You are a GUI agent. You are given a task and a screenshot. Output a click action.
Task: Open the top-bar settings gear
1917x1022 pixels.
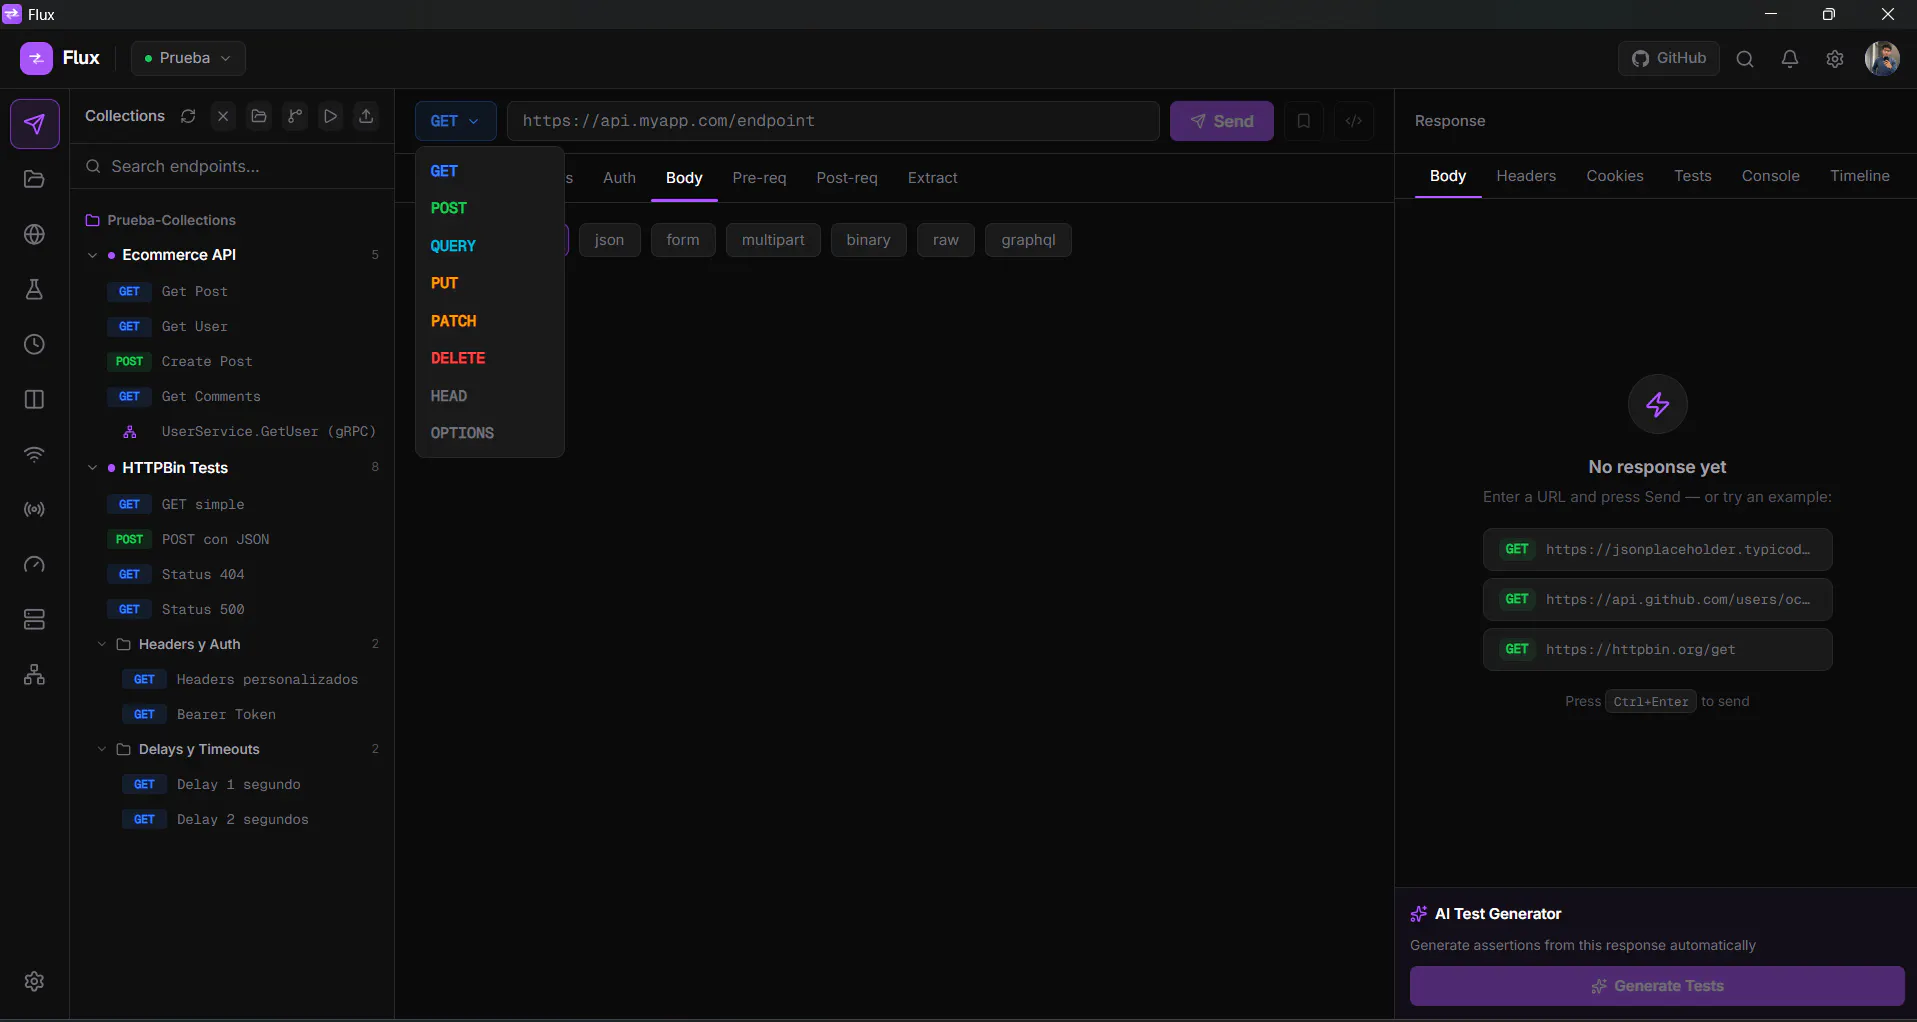pyautogui.click(x=1835, y=59)
